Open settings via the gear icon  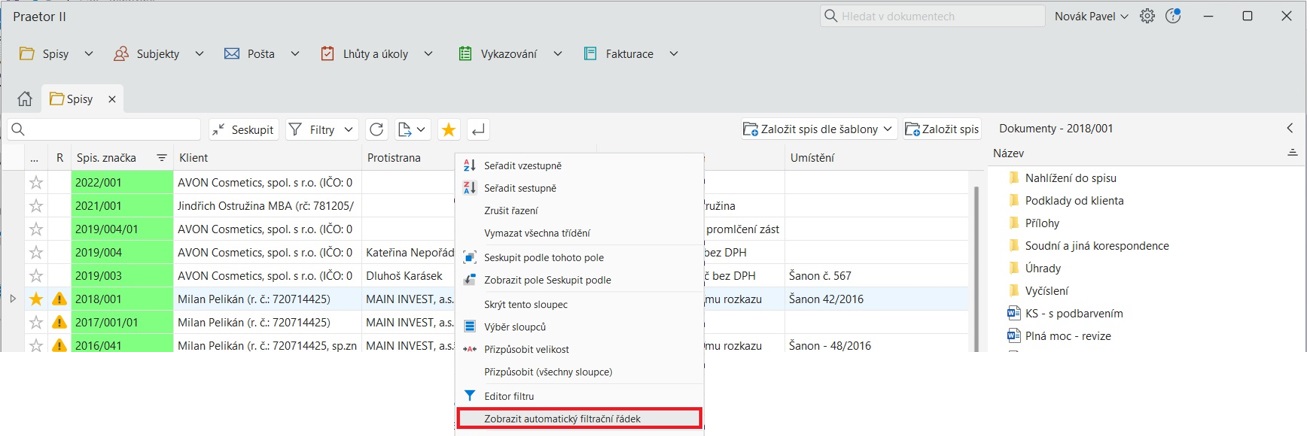coord(1147,16)
